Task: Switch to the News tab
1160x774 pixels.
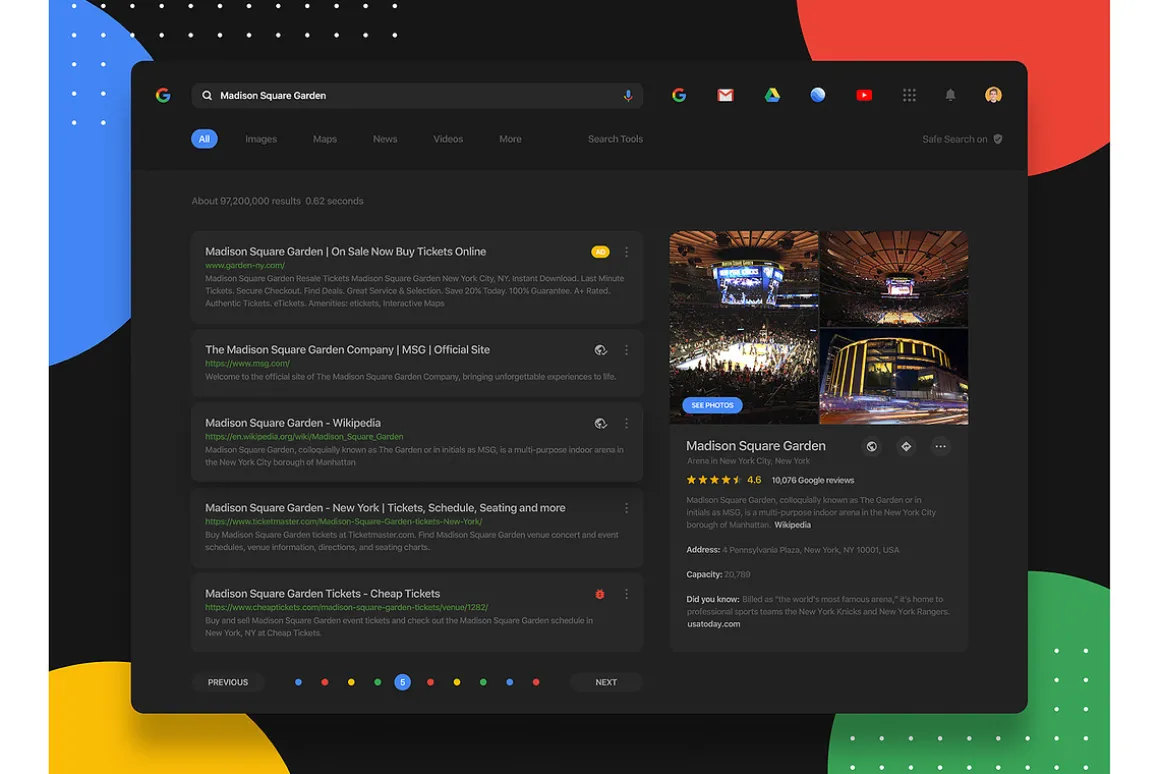Action: 385,139
